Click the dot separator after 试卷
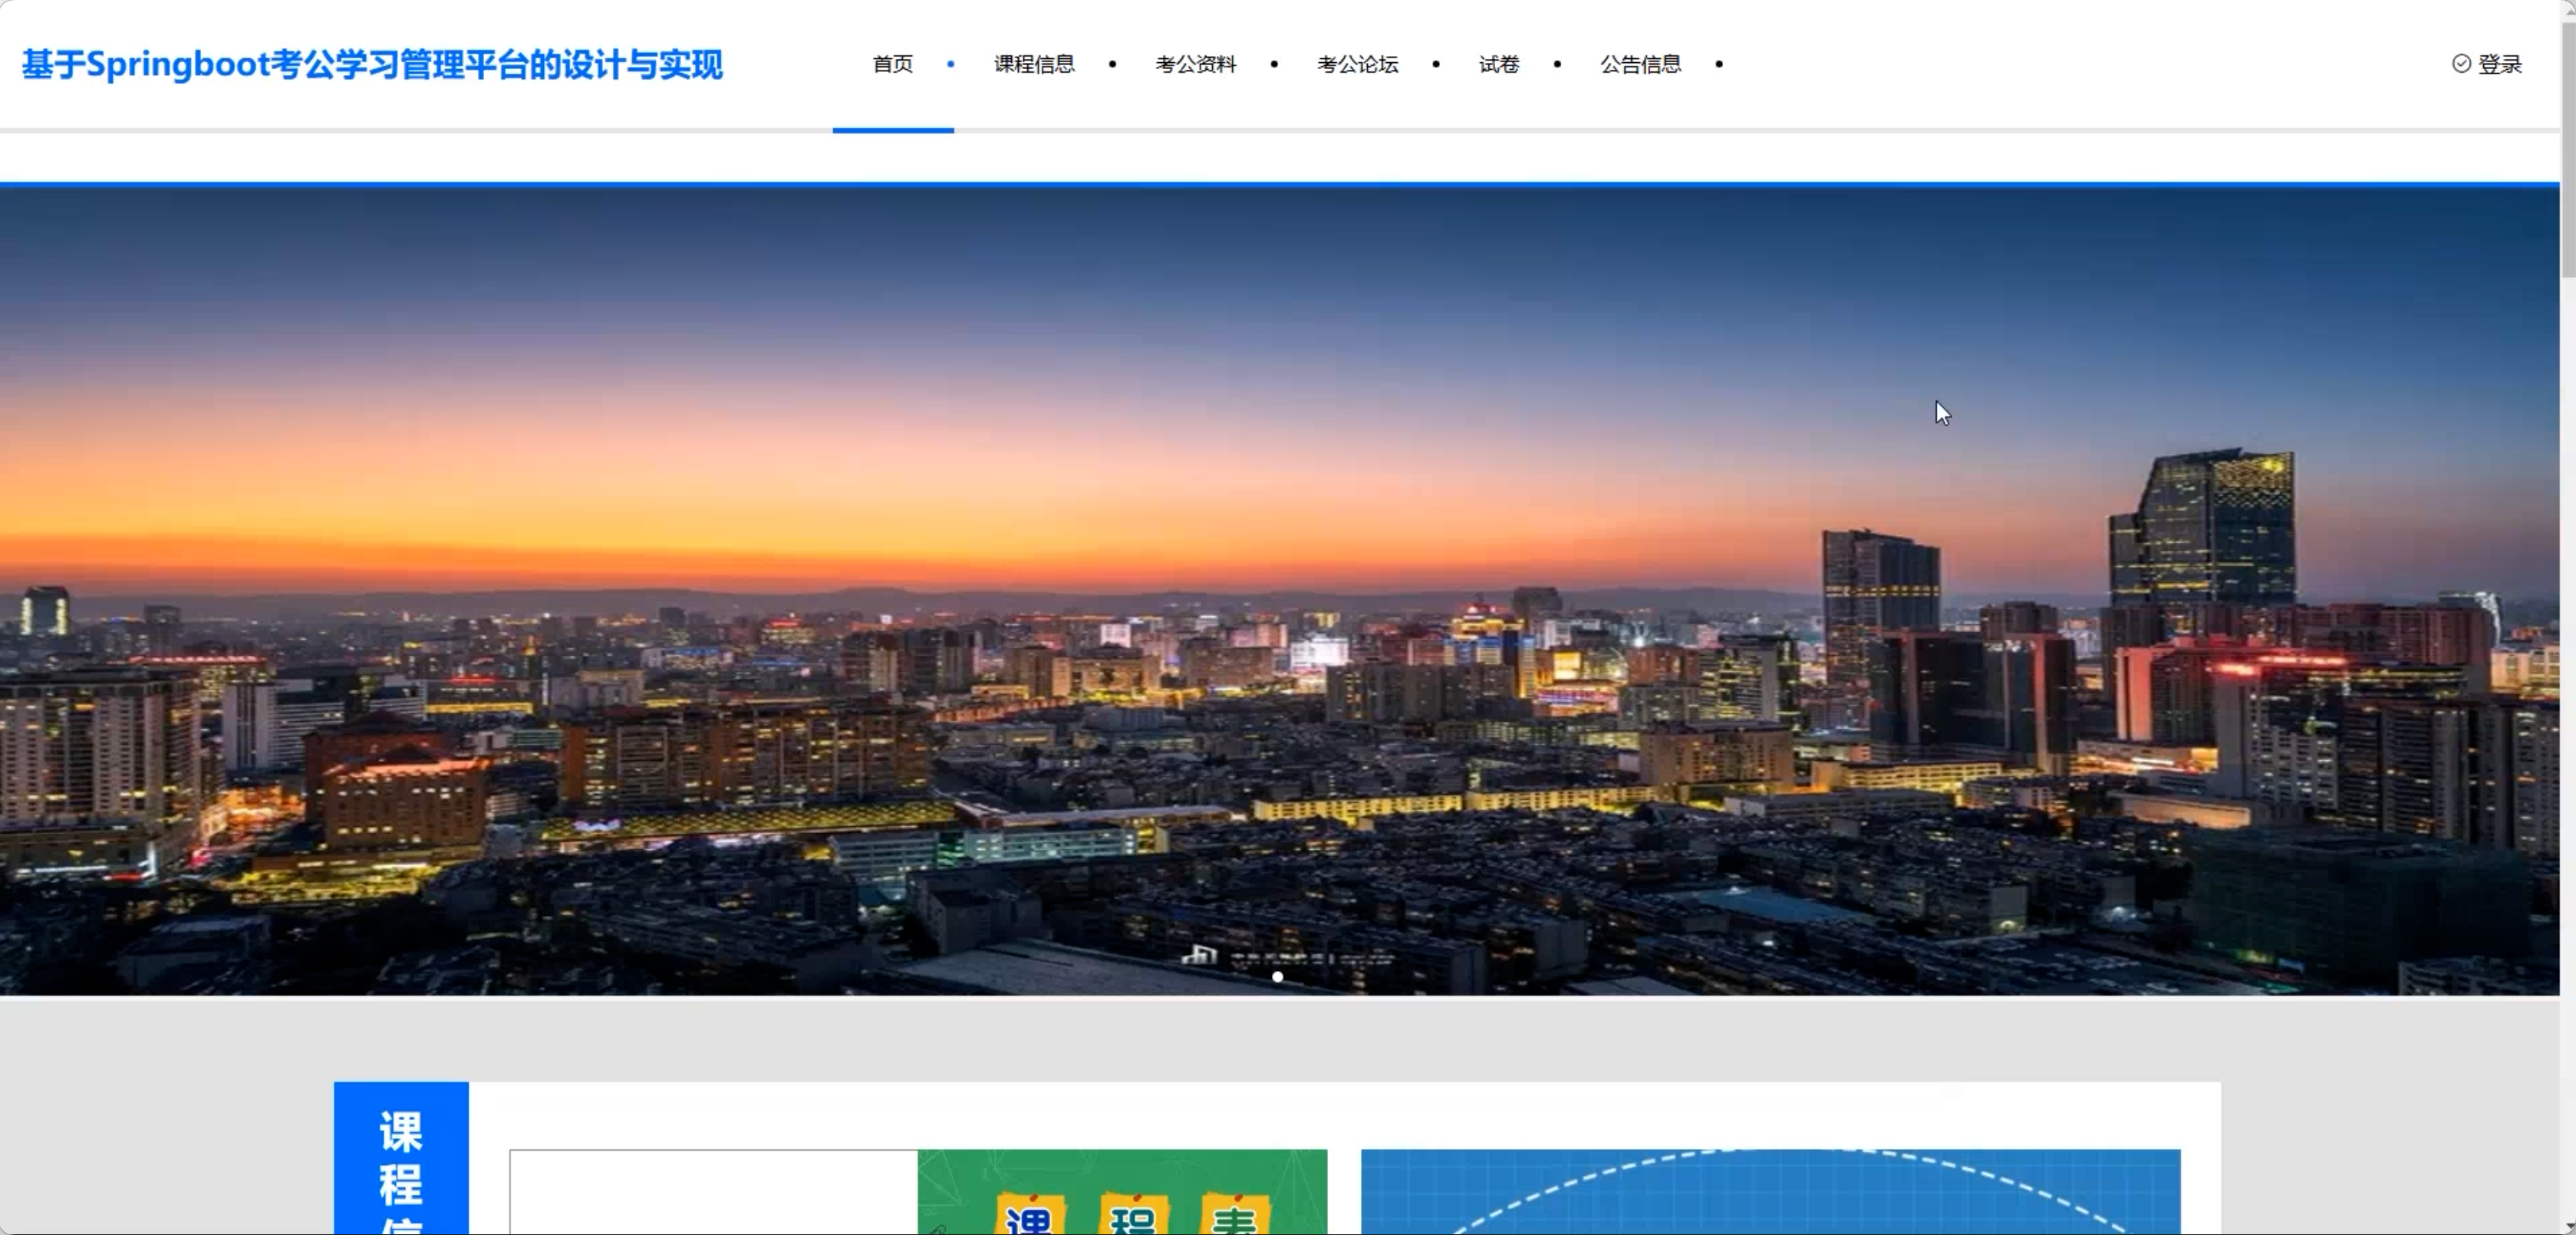The width and height of the screenshot is (2576, 1235). click(1557, 64)
